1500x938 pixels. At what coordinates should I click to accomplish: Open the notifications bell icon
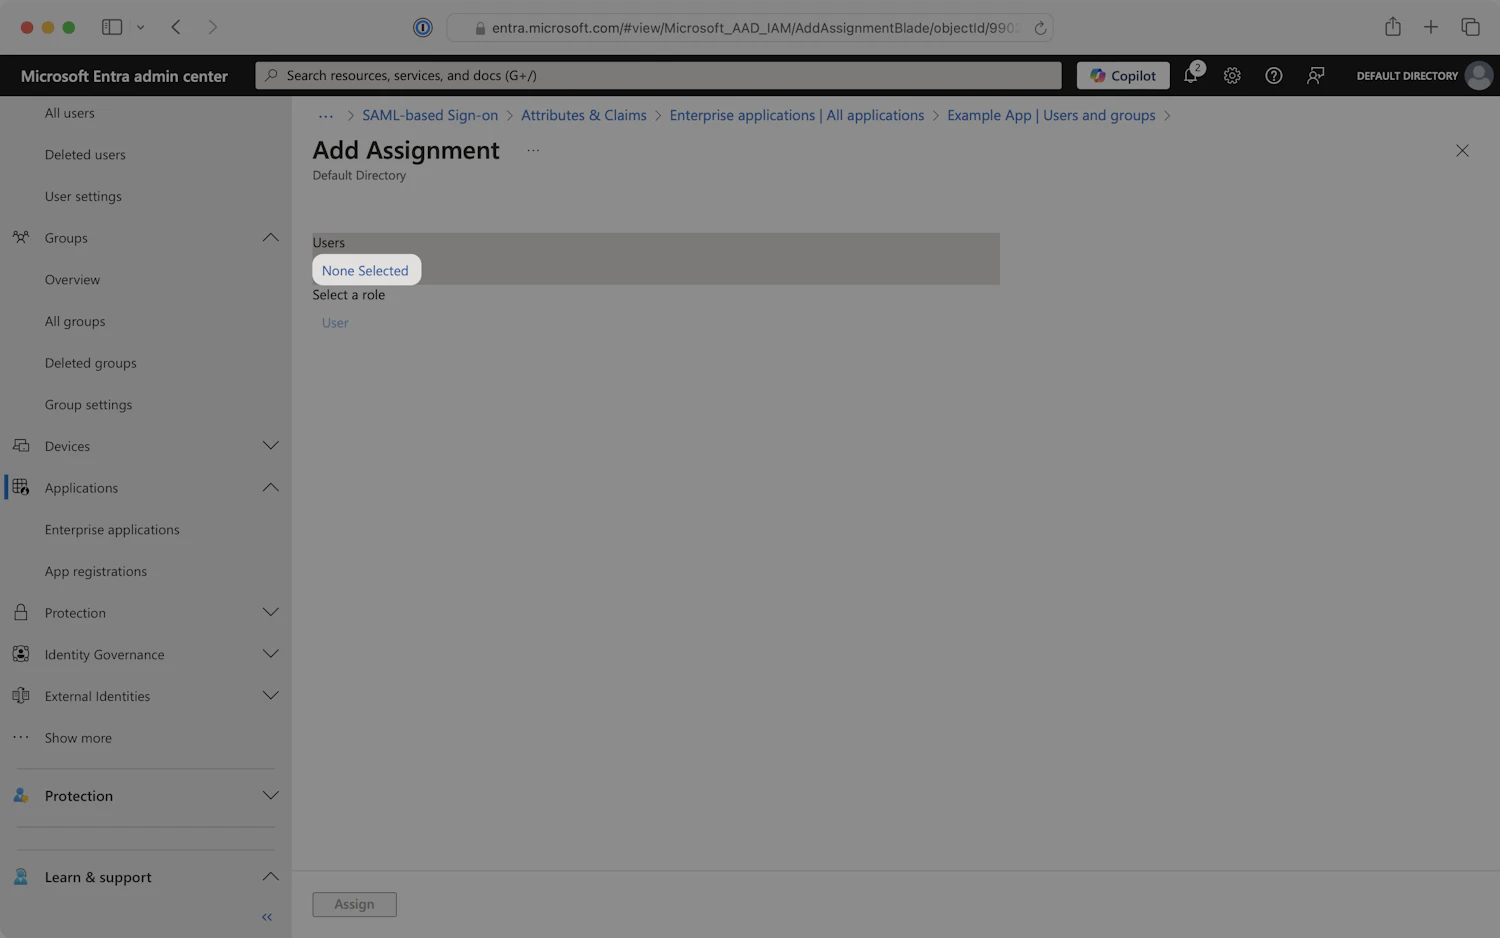1191,75
